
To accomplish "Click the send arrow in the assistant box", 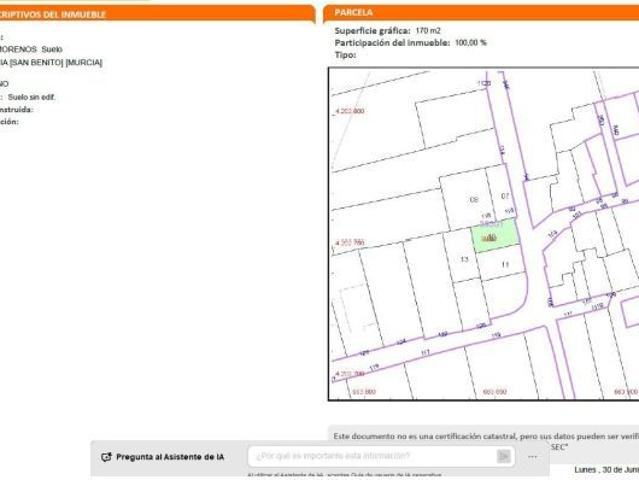I will tap(504, 456).
